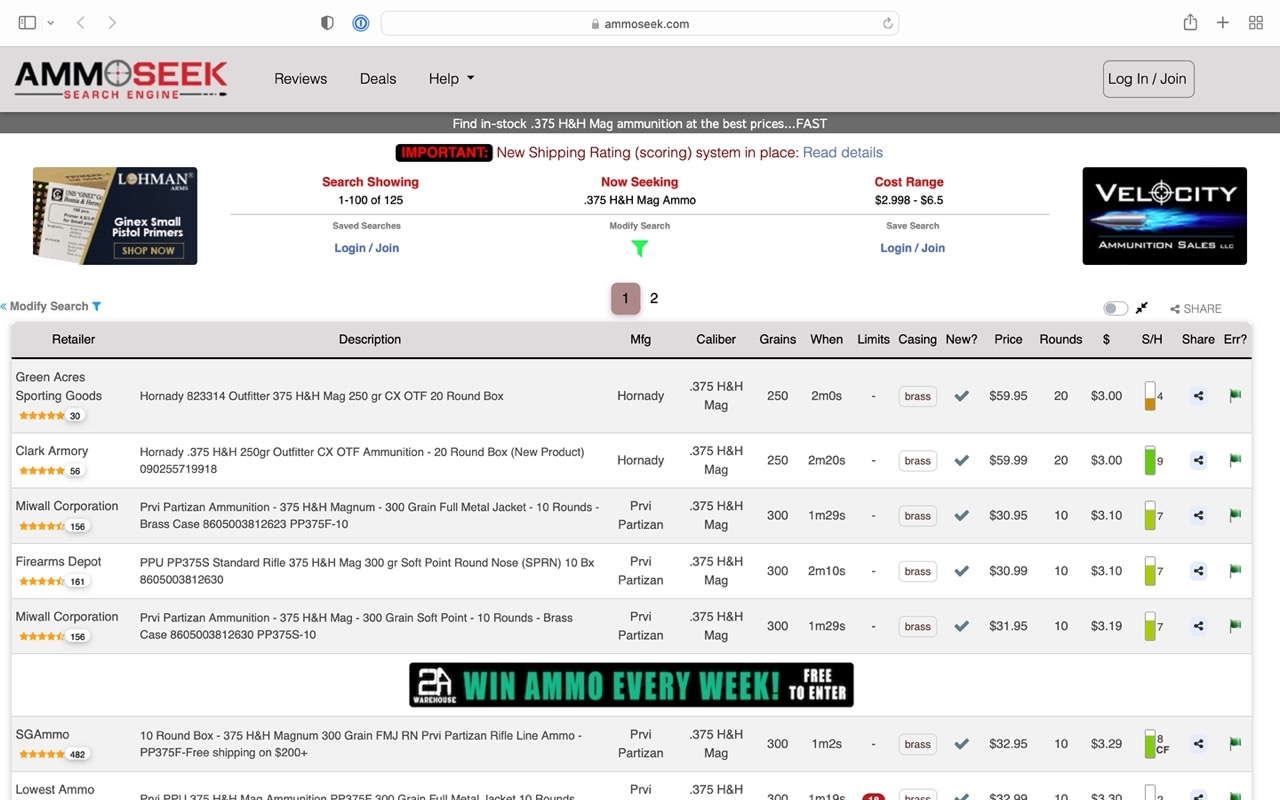Open the SGAmmo retailer
This screenshot has width=1280, height=800.
point(42,734)
